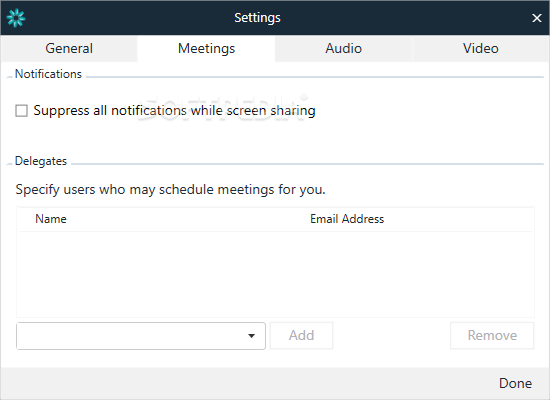The image size is (550, 400).
Task: Click the 'Suppress all notifications while screen sharing' label
Action: (x=174, y=111)
